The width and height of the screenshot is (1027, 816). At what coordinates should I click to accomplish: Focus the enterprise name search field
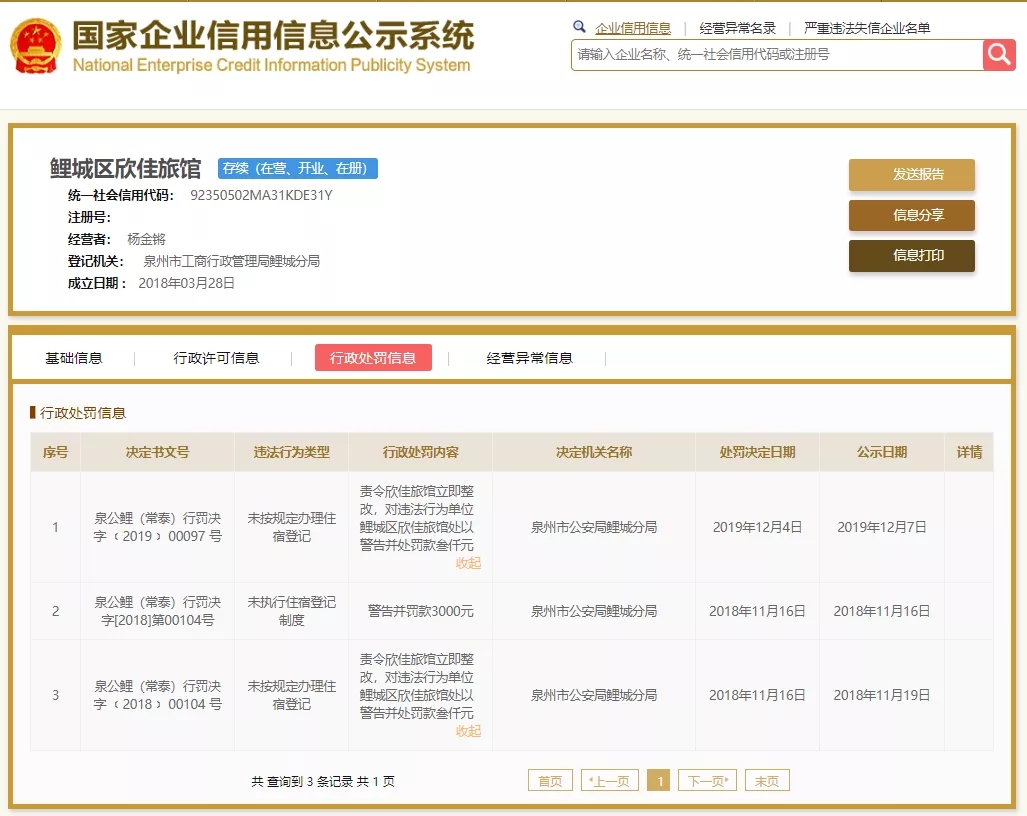pos(777,54)
